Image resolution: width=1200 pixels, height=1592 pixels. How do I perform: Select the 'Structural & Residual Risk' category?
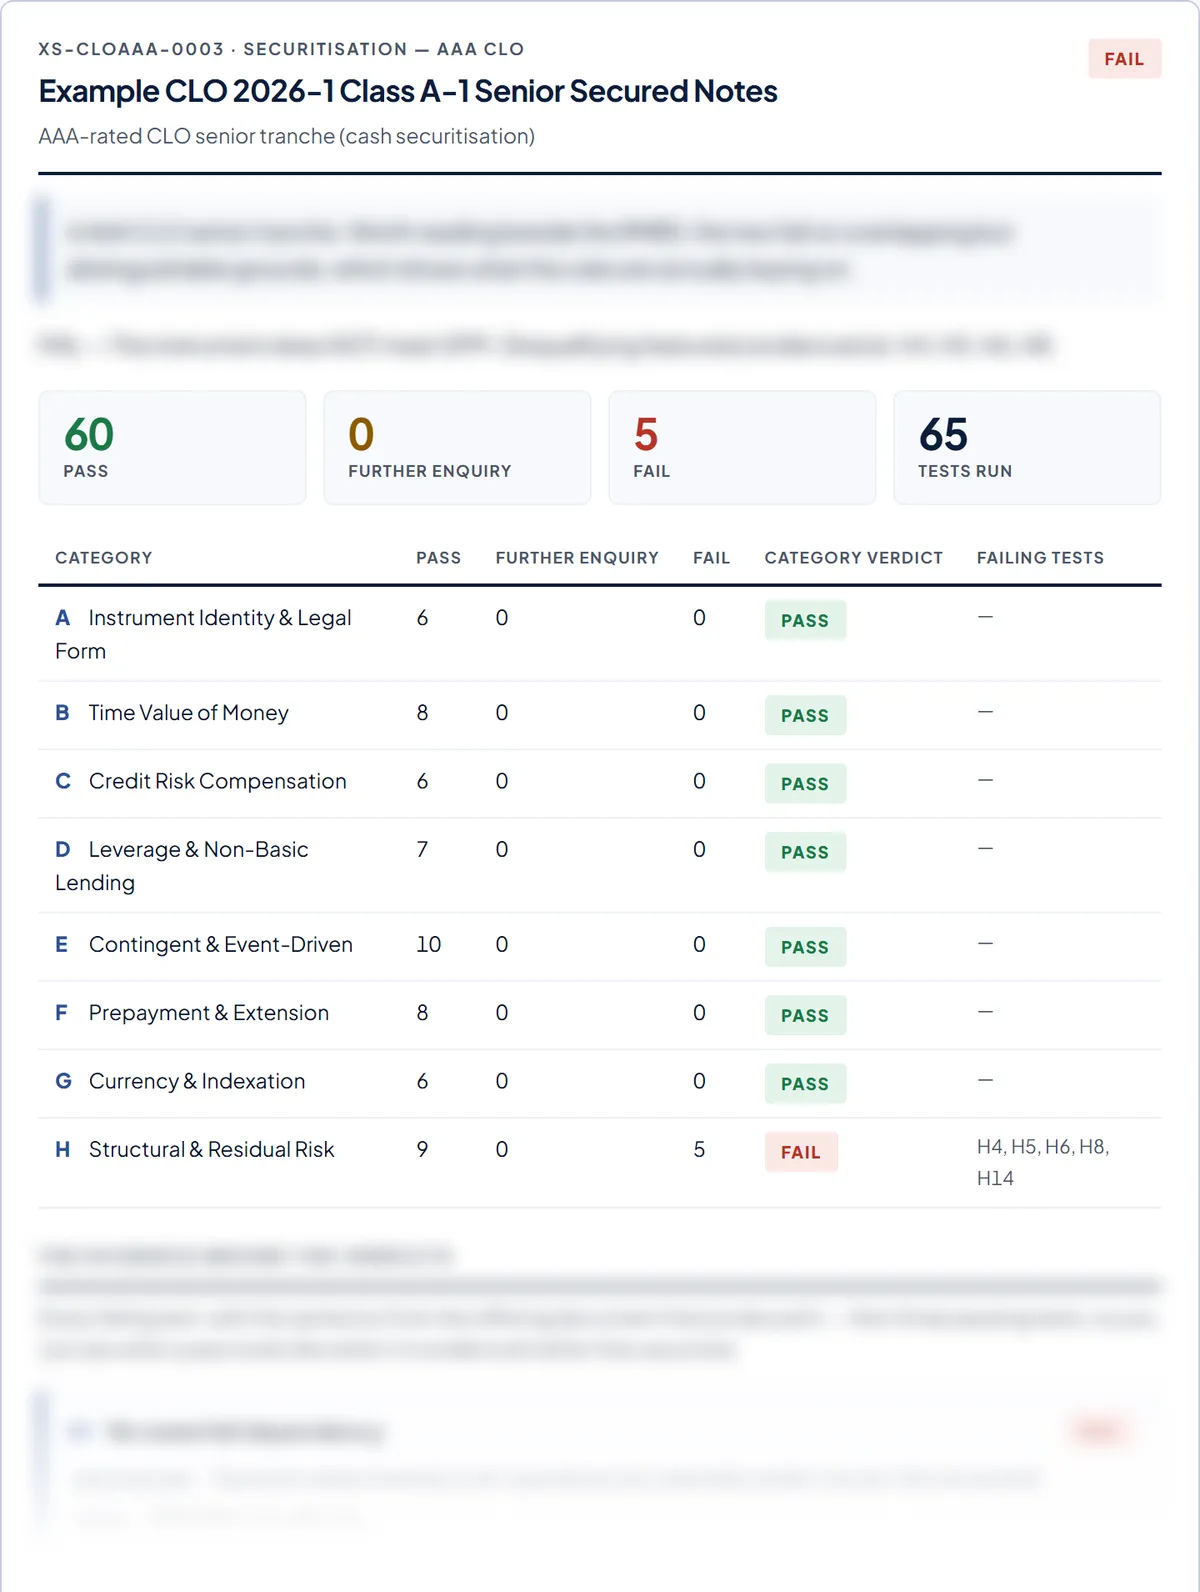point(211,1150)
